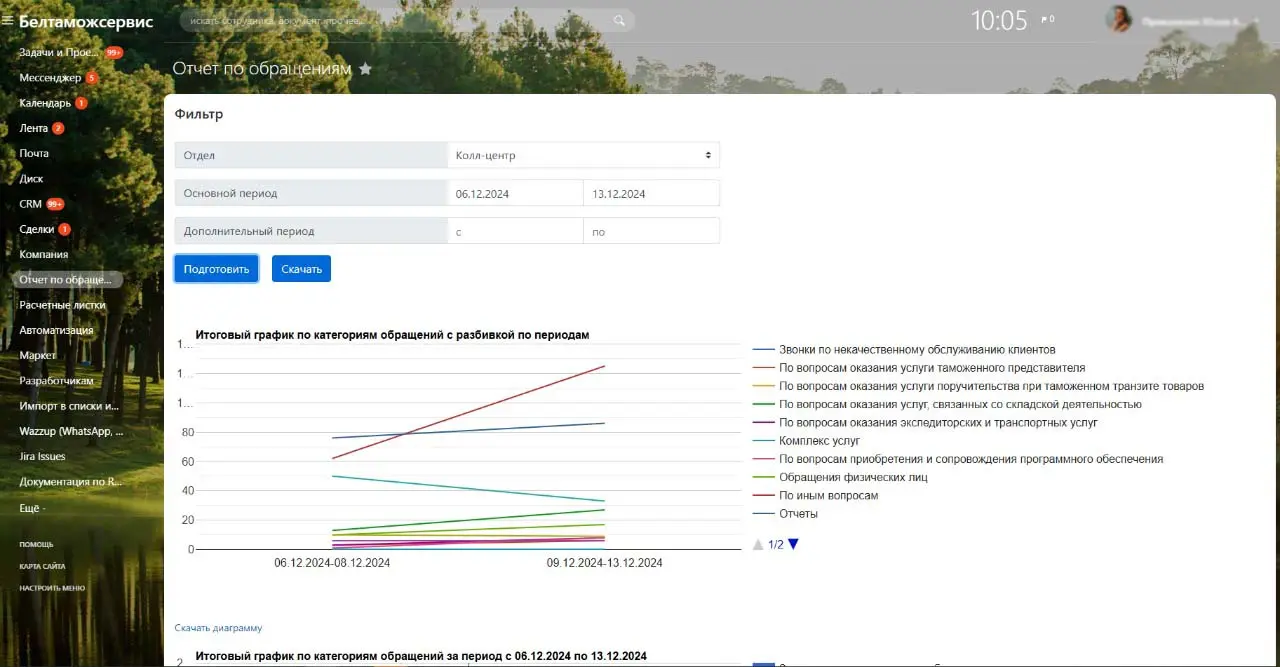Toggle the Комплекс услуг series in legend

pos(819,441)
